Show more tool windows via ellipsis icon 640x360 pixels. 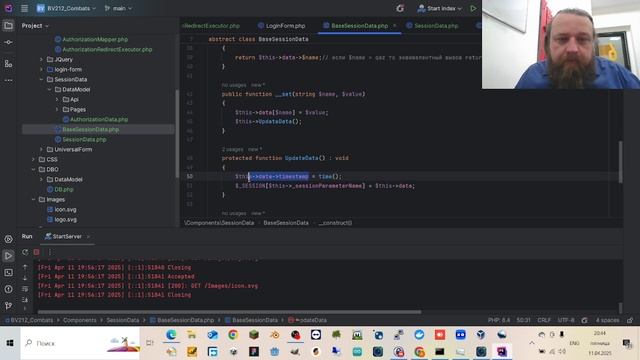[8, 80]
